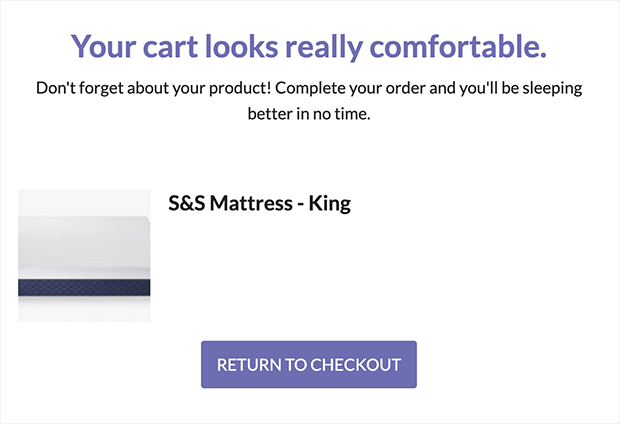620x424 pixels.
Task: Select the S&S Mattress - King product title
Action: click(x=259, y=203)
